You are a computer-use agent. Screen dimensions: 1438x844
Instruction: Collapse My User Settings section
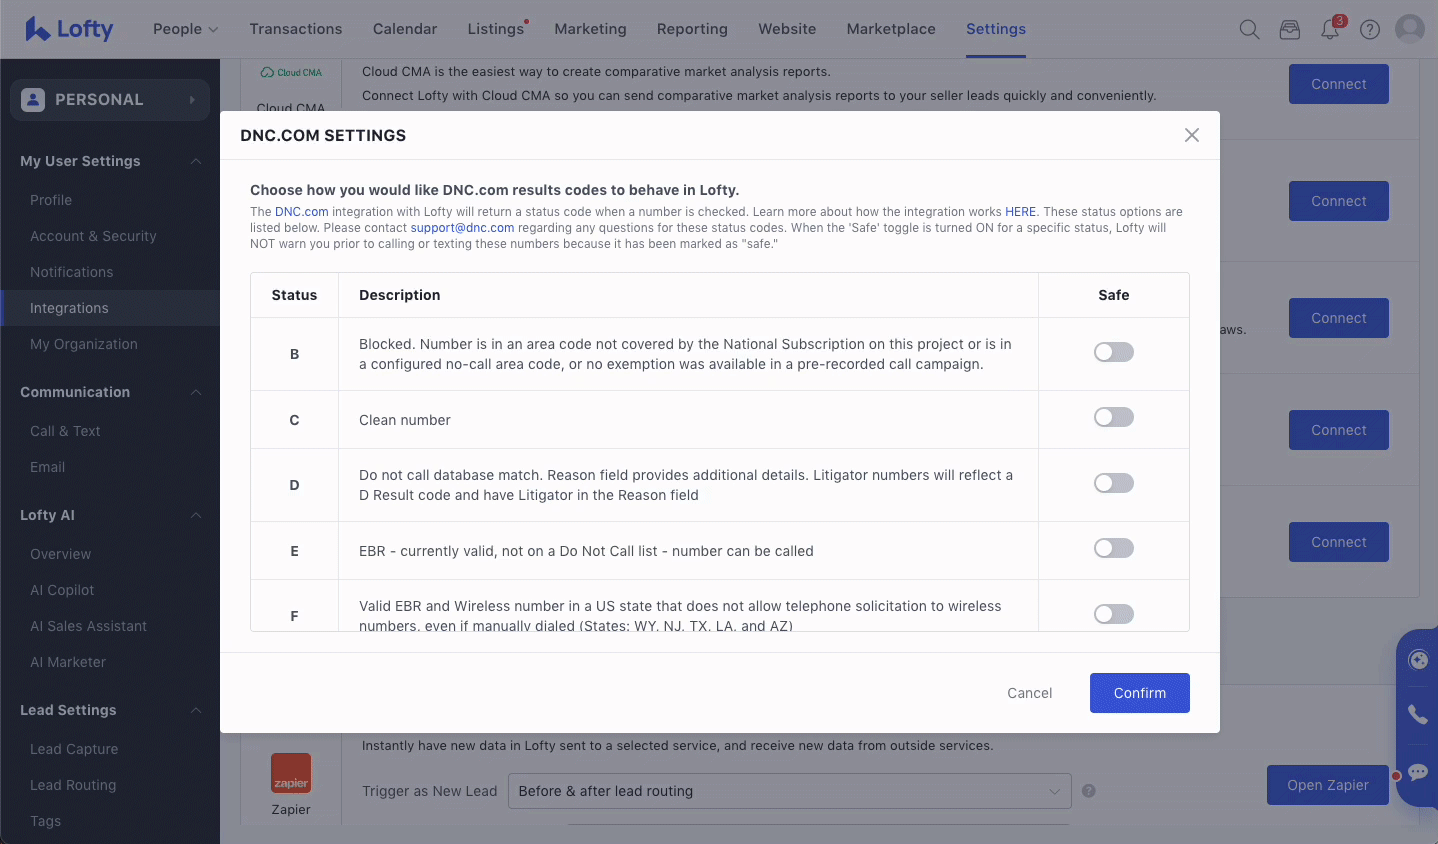196,161
